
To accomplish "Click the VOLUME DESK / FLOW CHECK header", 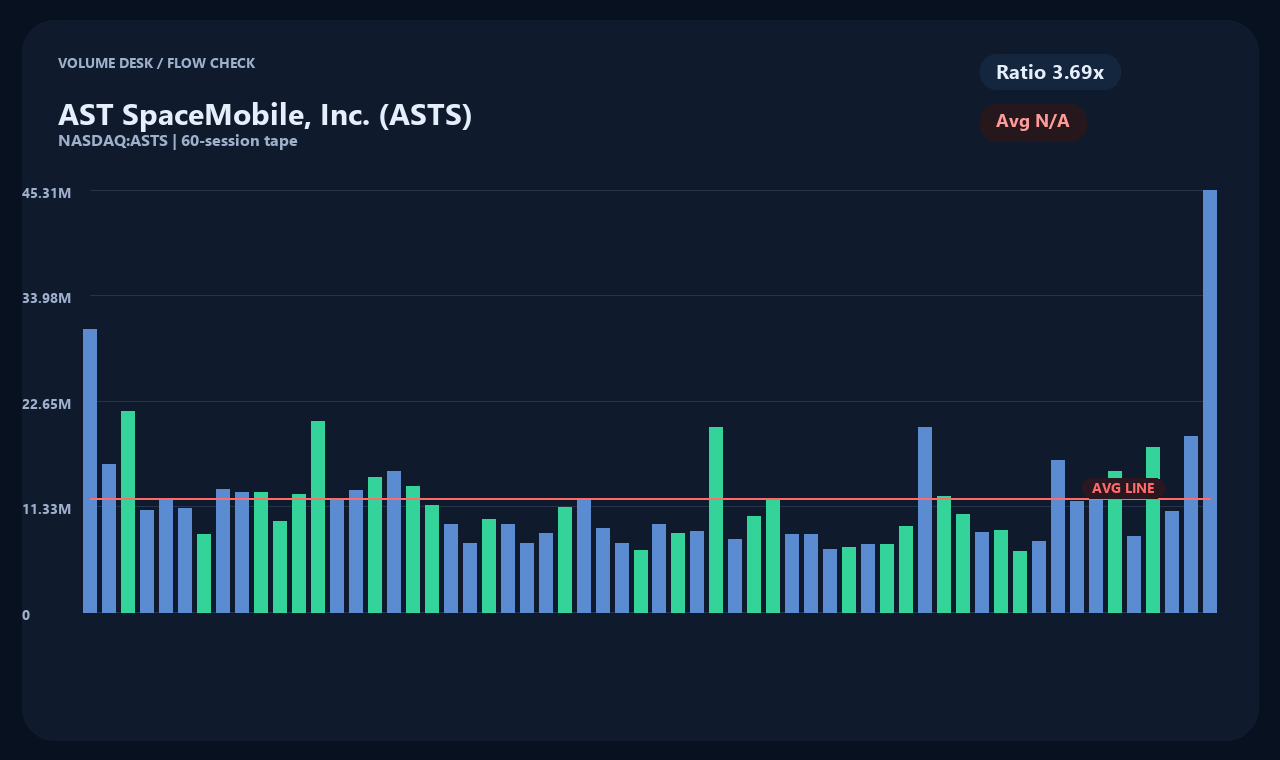I will (157, 63).
